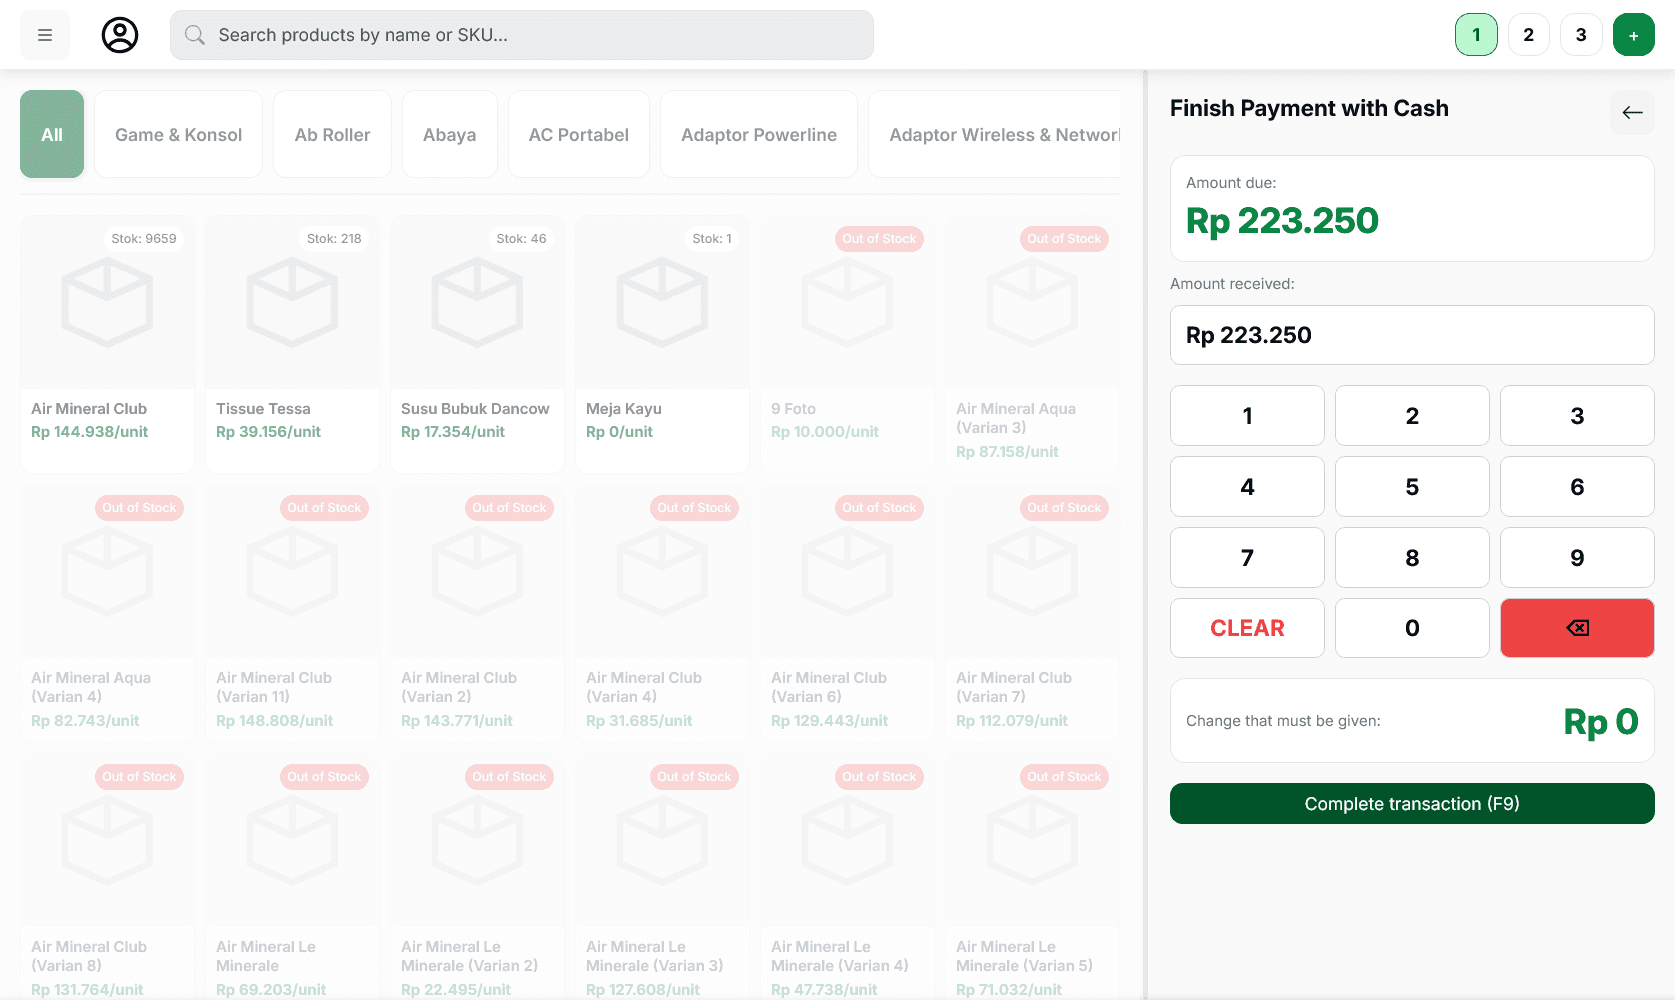Tap keypad digit 6
The width and height of the screenshot is (1675, 1000).
(1577, 487)
